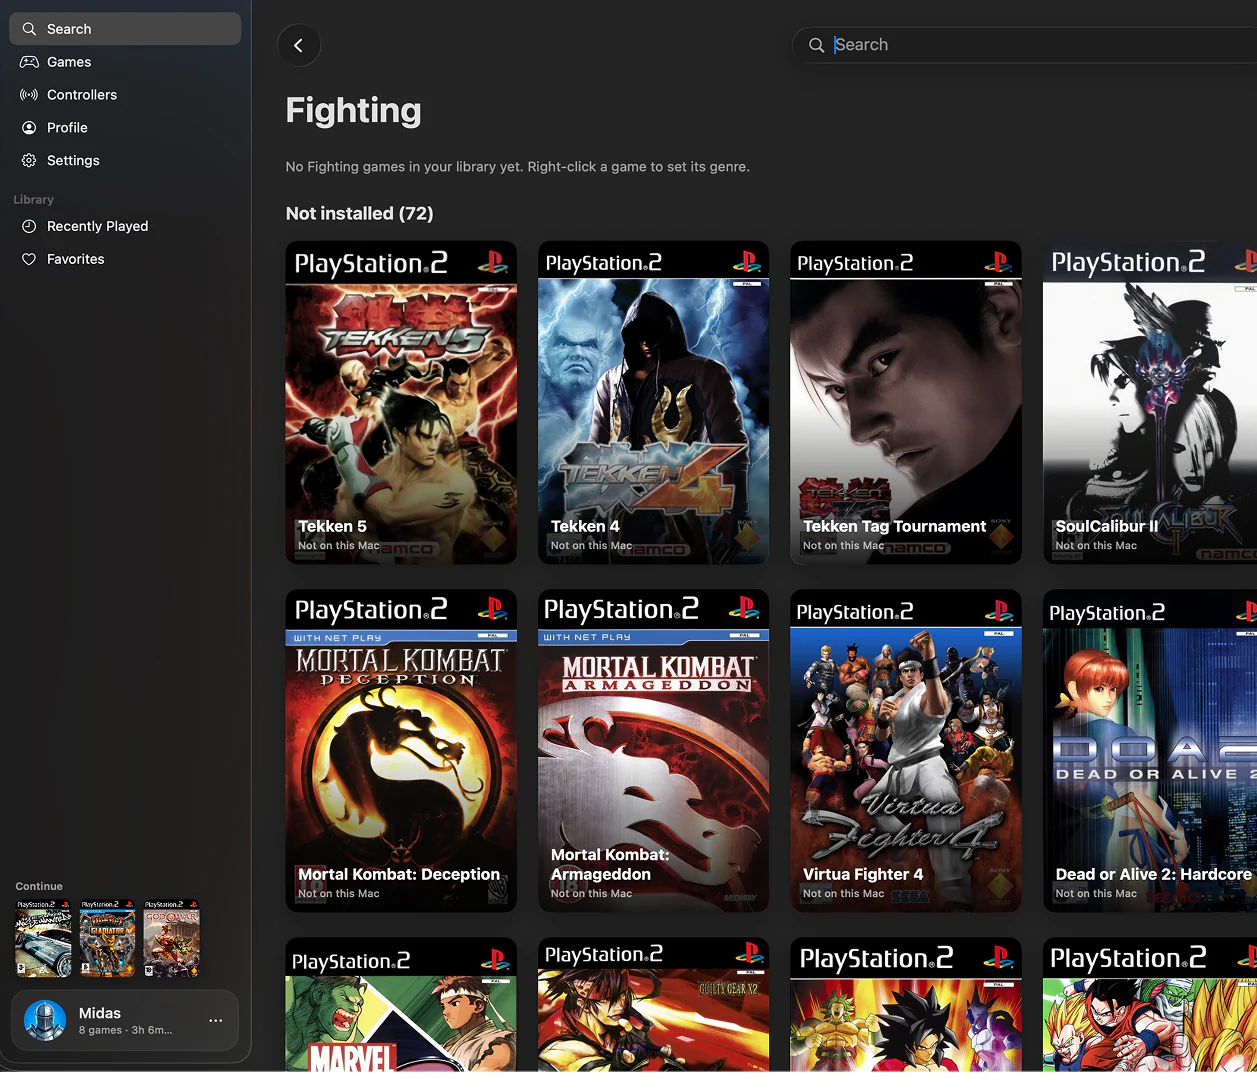Open the Favorites library list
The height and width of the screenshot is (1089, 1257).
pos(125,259)
